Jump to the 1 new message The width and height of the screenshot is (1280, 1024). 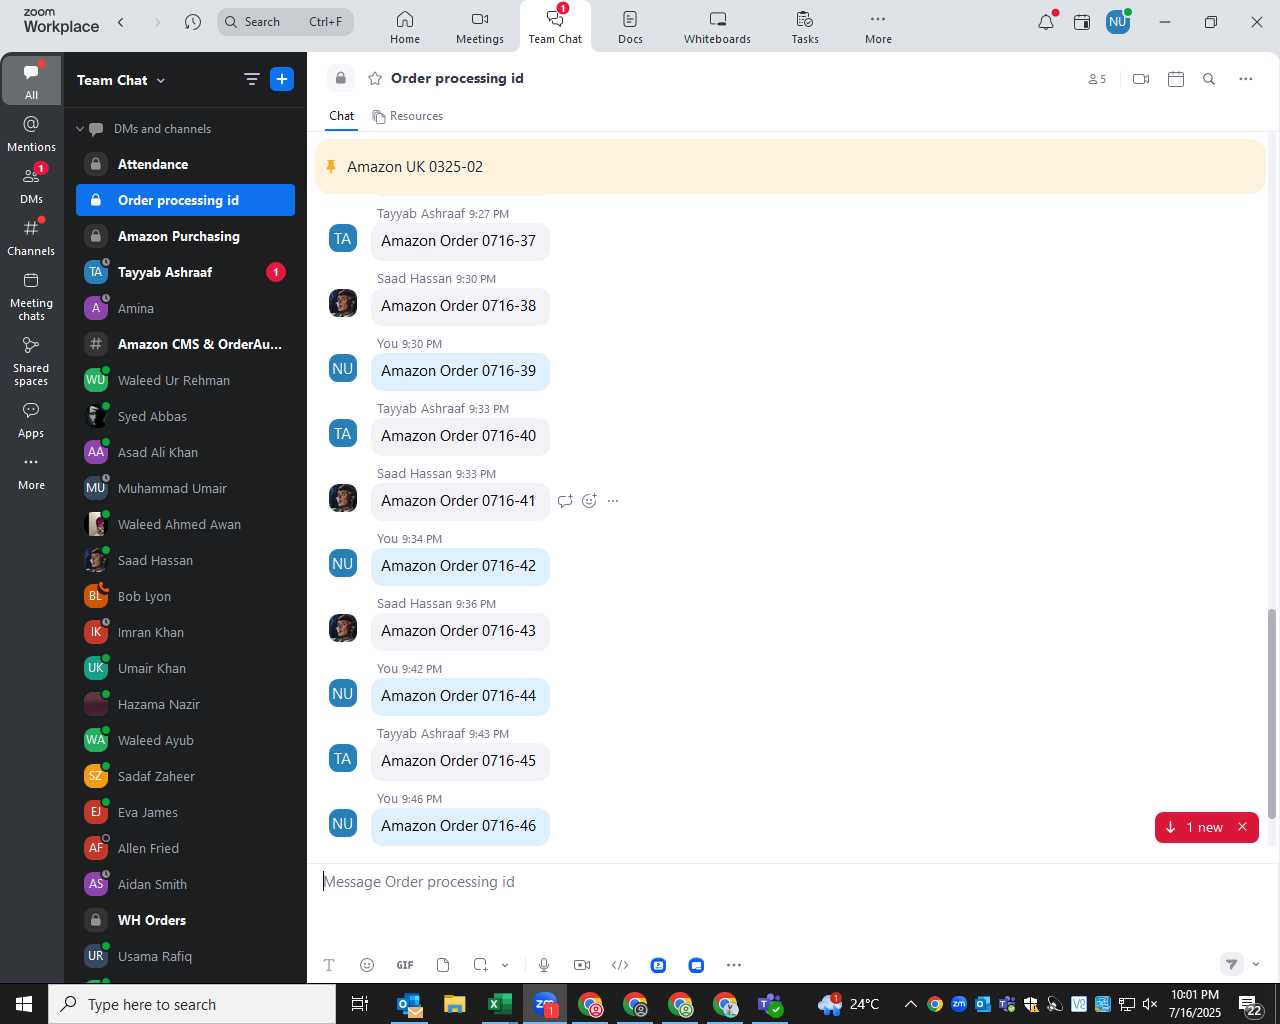[x=1196, y=827]
